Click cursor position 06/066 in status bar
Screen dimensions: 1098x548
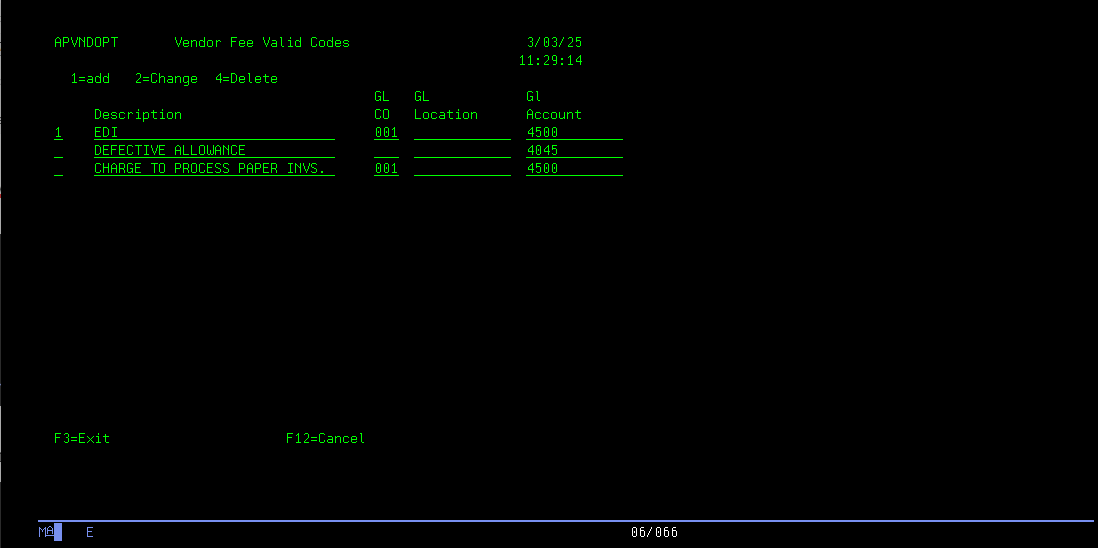tap(654, 532)
